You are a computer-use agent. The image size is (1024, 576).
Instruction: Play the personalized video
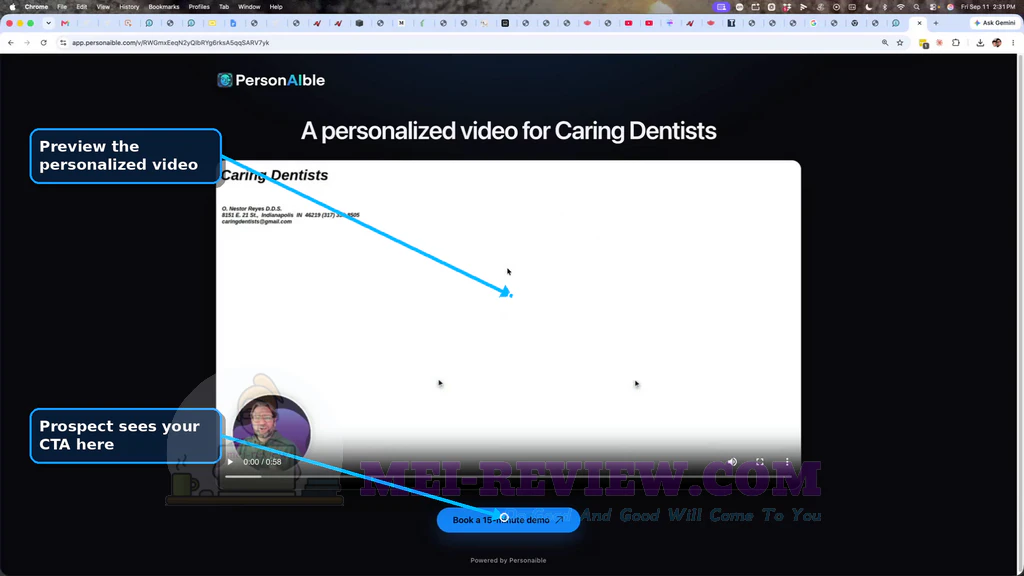230,462
